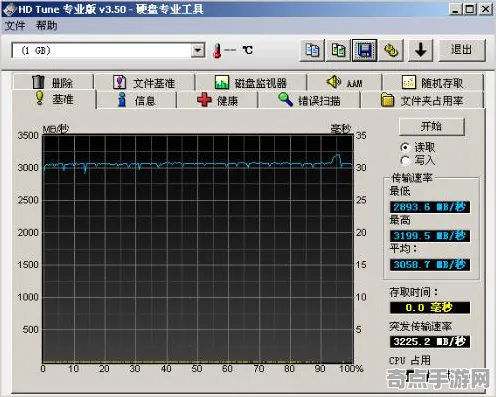Click the 传输速率 group label
Viewport: 496px width, 397px height.
click(412, 178)
